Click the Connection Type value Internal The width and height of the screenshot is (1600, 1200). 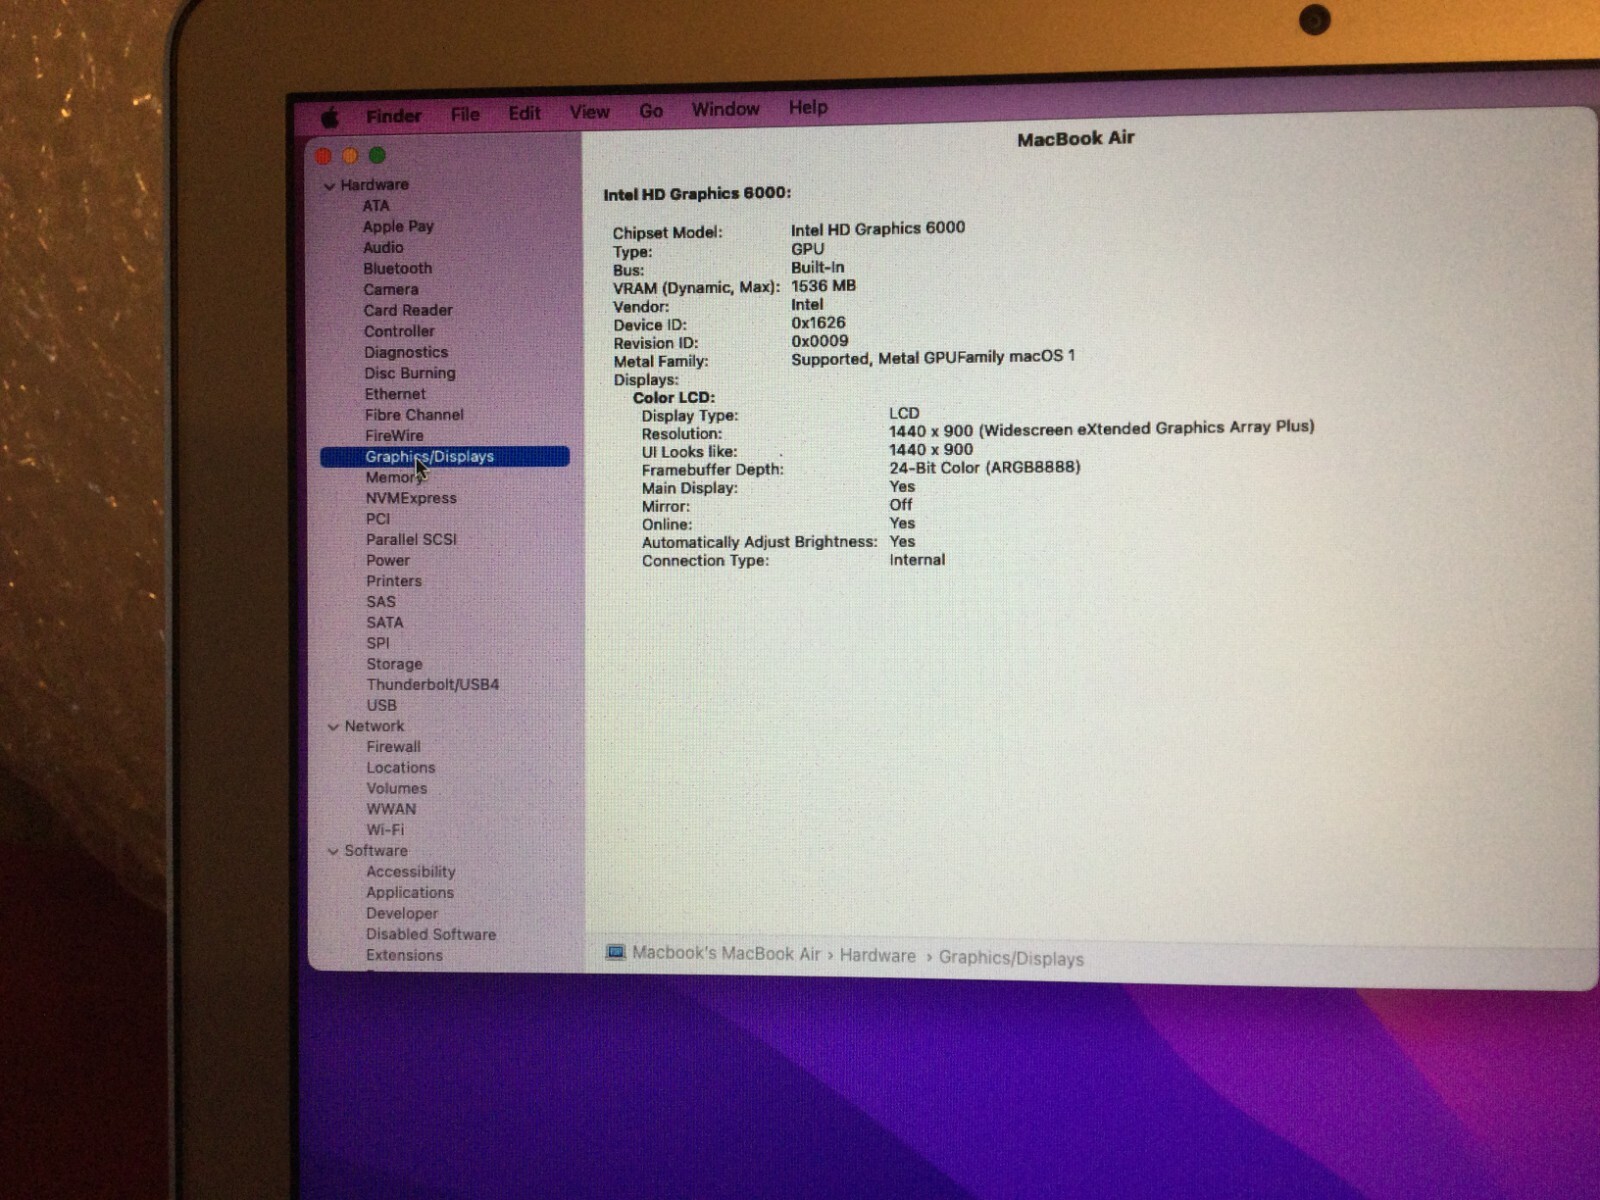tap(917, 560)
